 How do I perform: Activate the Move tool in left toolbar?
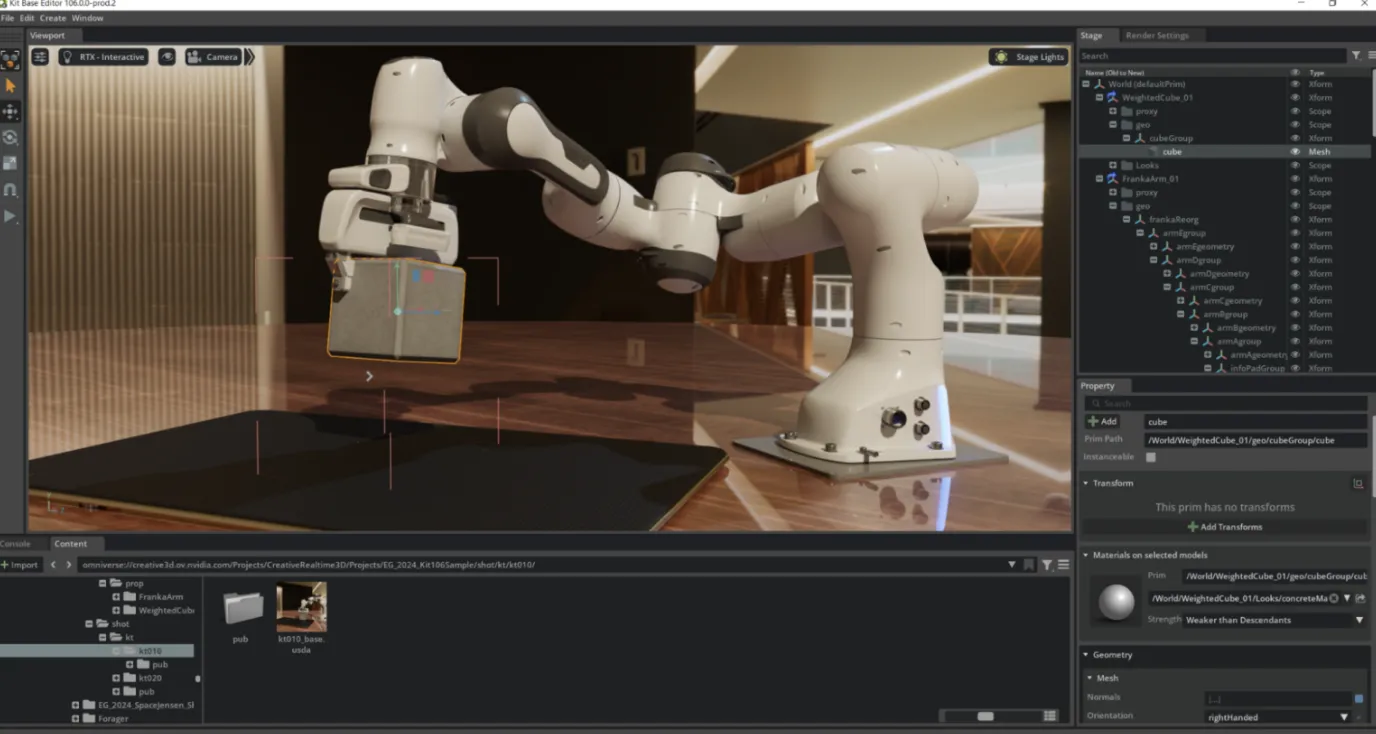click(10, 112)
